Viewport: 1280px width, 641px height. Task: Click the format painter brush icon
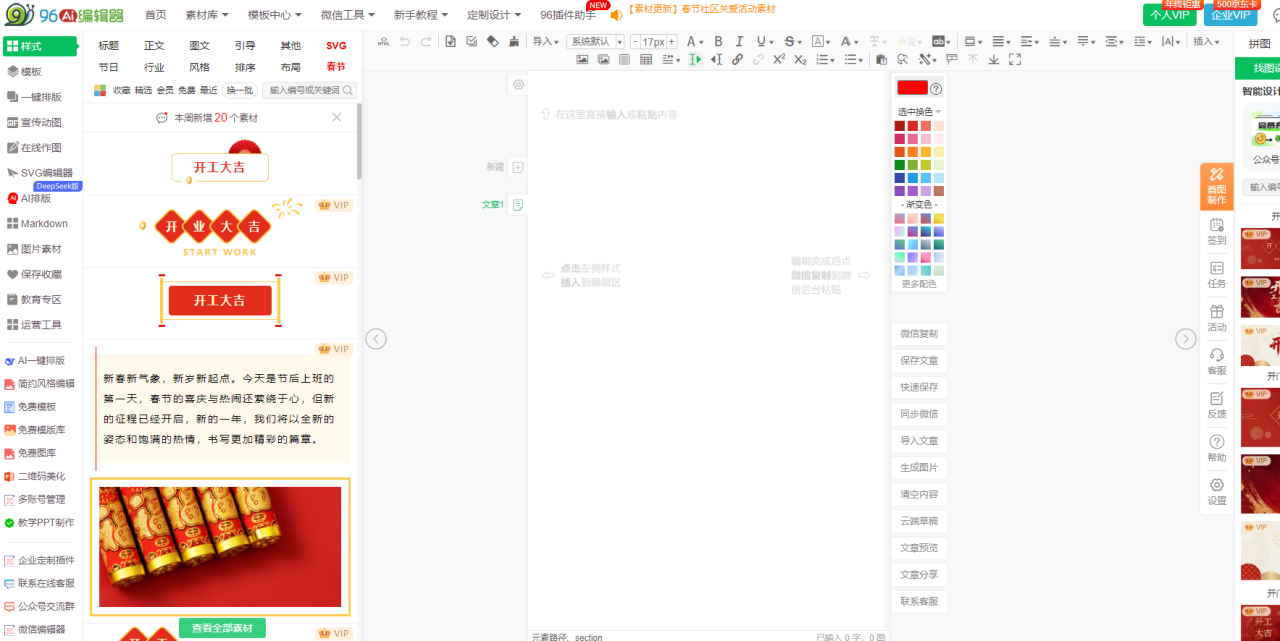(x=514, y=42)
